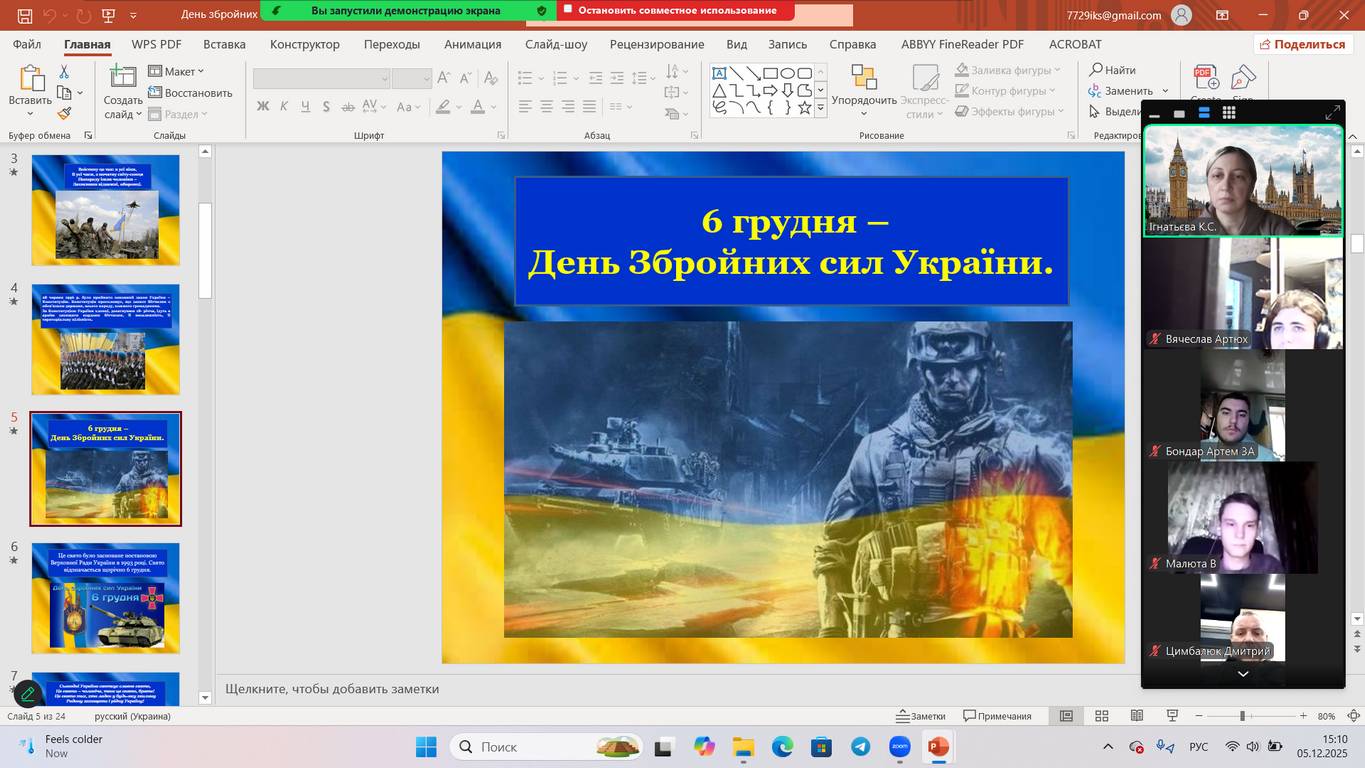Click the Cut scissors icon
This screenshot has width=1365, height=768.
point(64,72)
